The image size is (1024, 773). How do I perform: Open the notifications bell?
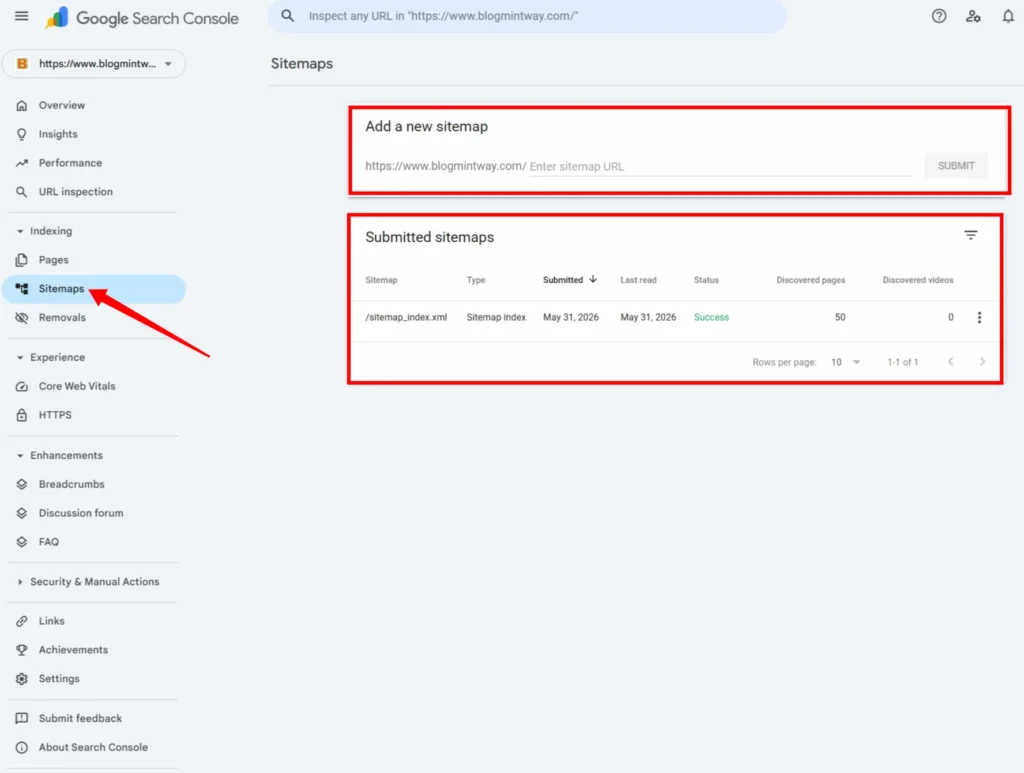coord(1008,16)
